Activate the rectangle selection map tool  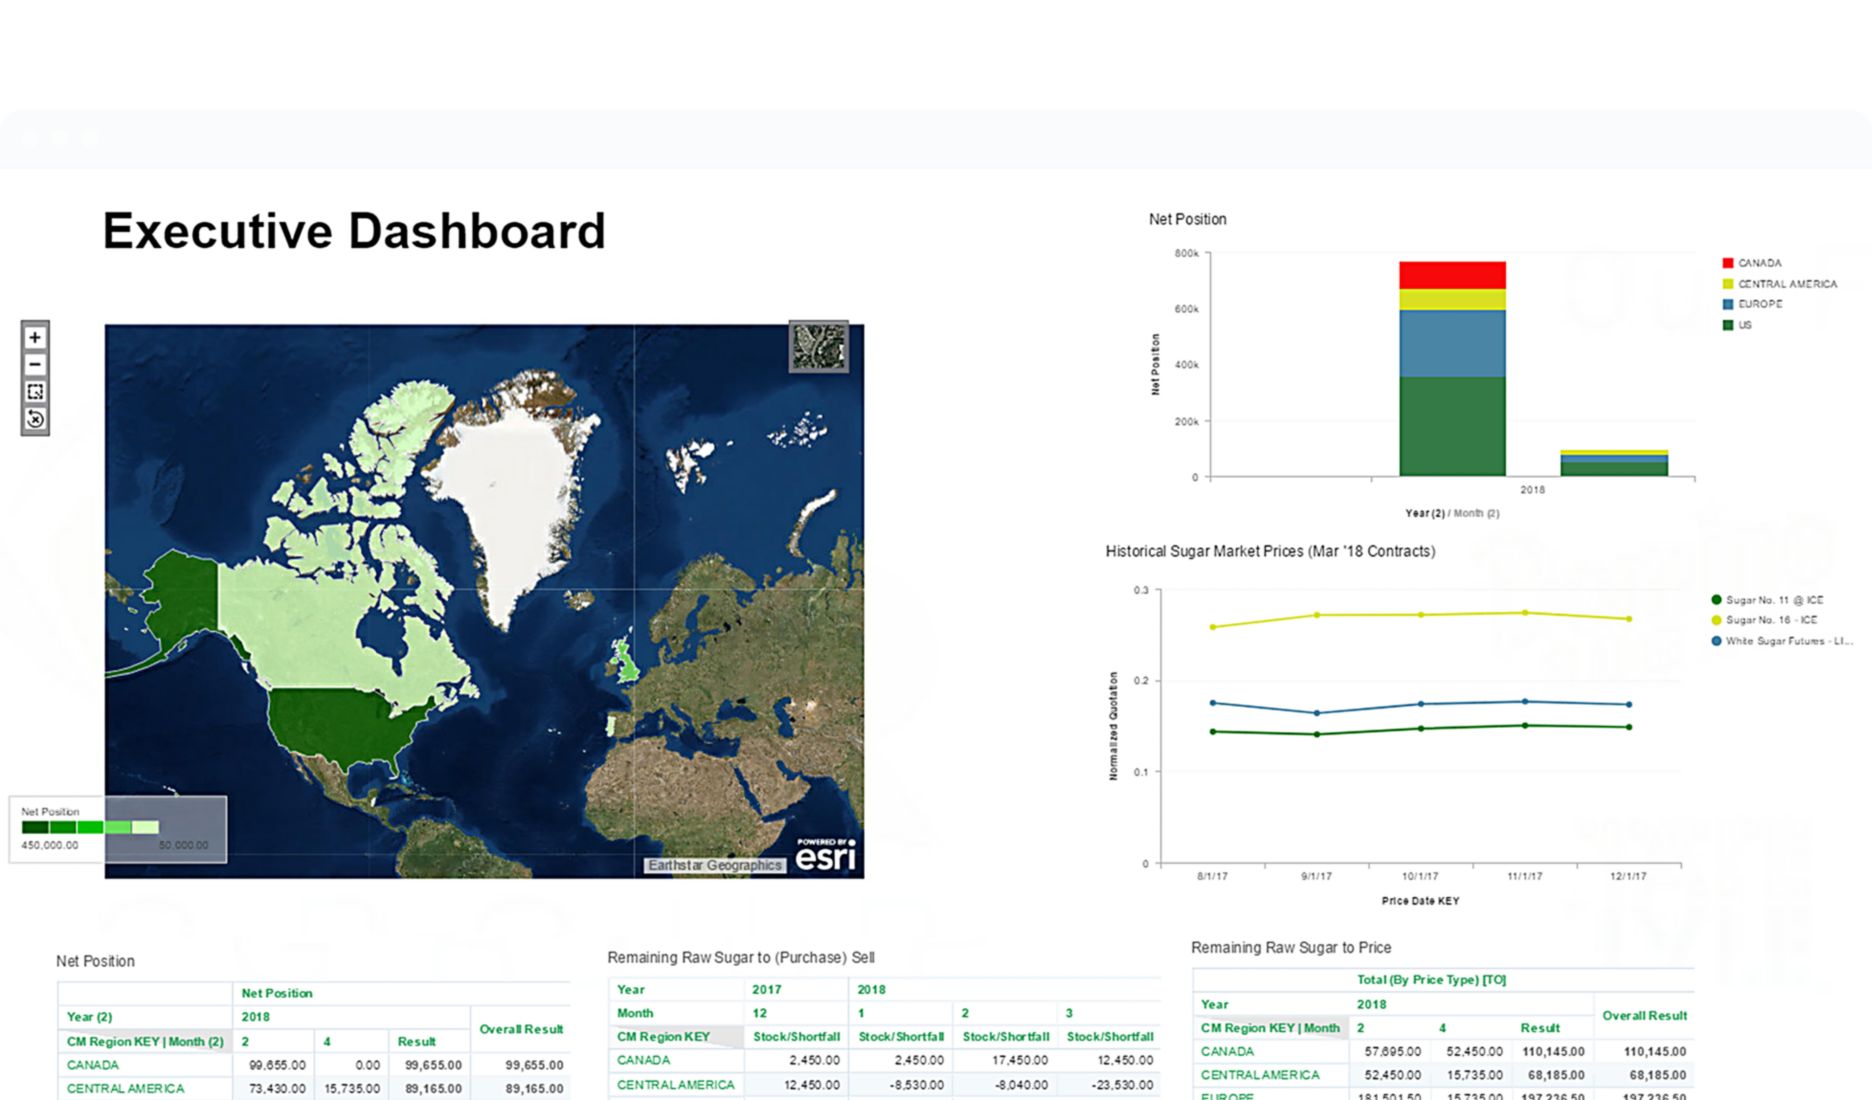tap(35, 392)
